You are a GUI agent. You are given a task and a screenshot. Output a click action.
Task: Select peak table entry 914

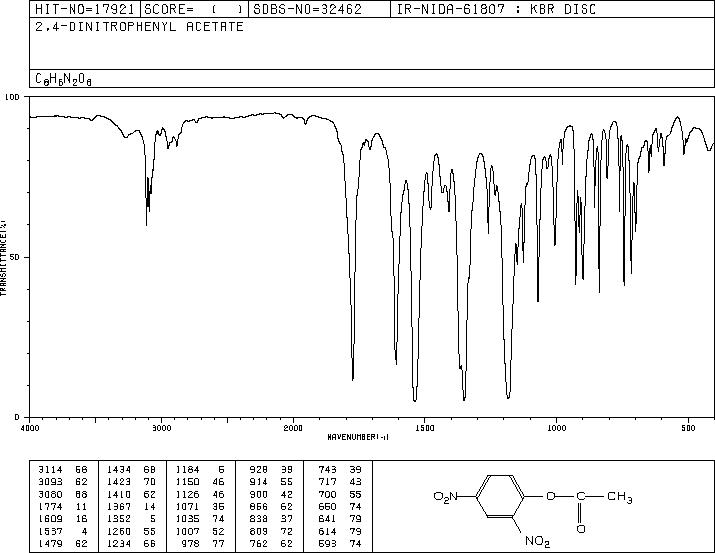[x=271, y=482]
